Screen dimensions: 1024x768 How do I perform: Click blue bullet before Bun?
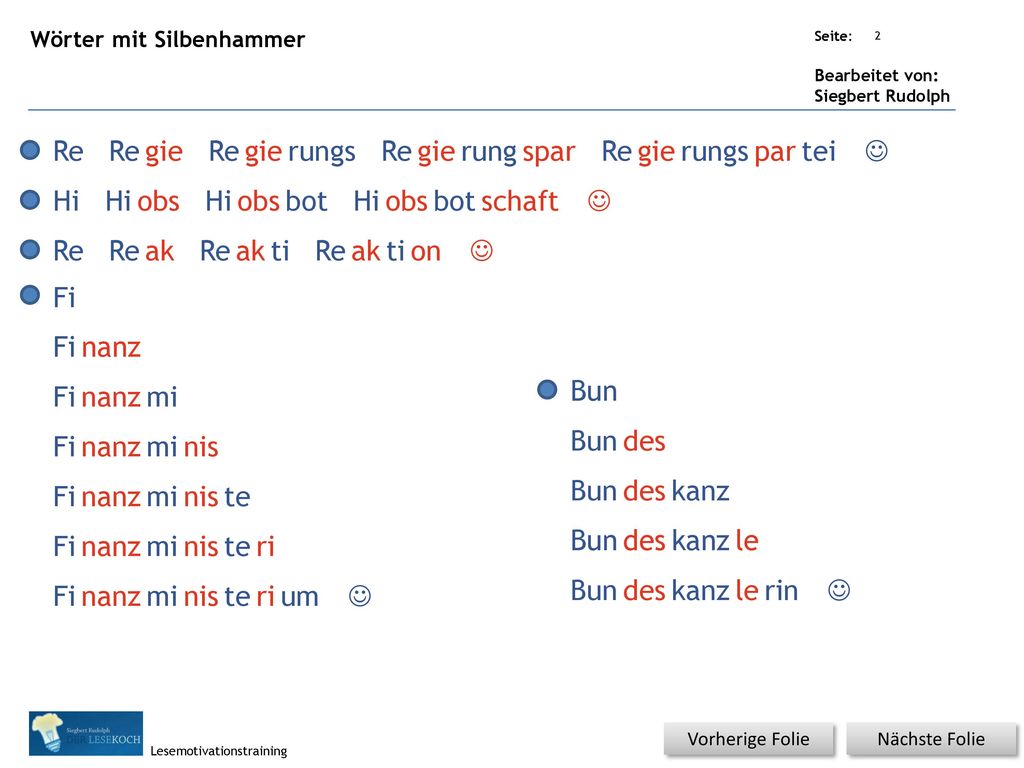[547, 390]
